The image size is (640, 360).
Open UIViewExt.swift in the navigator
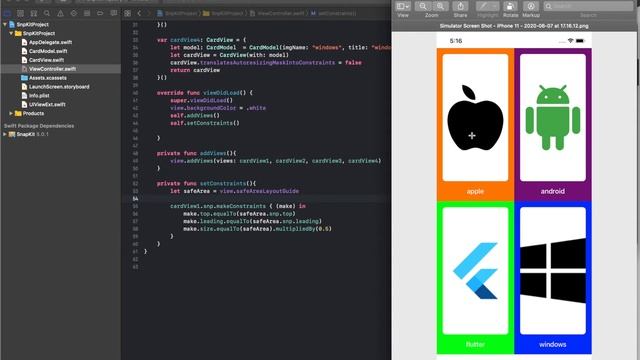coord(47,105)
